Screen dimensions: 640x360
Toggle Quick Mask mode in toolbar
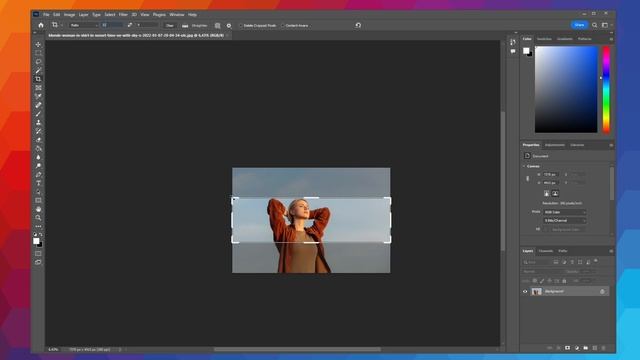coord(38,253)
